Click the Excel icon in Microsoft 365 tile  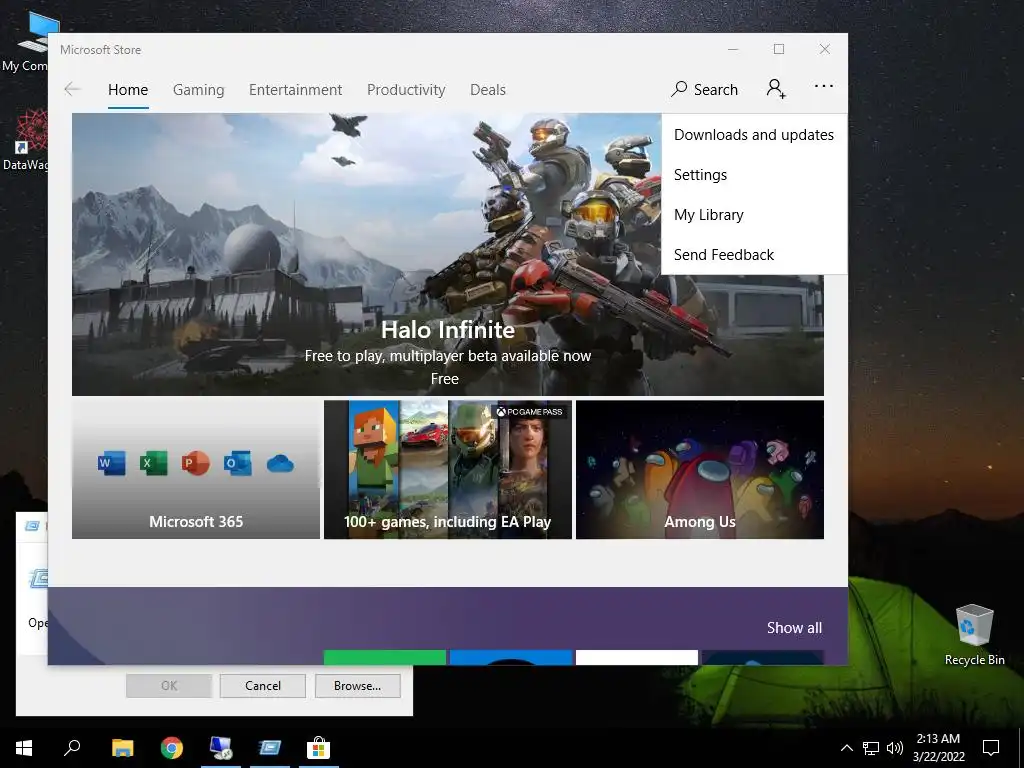(x=153, y=463)
